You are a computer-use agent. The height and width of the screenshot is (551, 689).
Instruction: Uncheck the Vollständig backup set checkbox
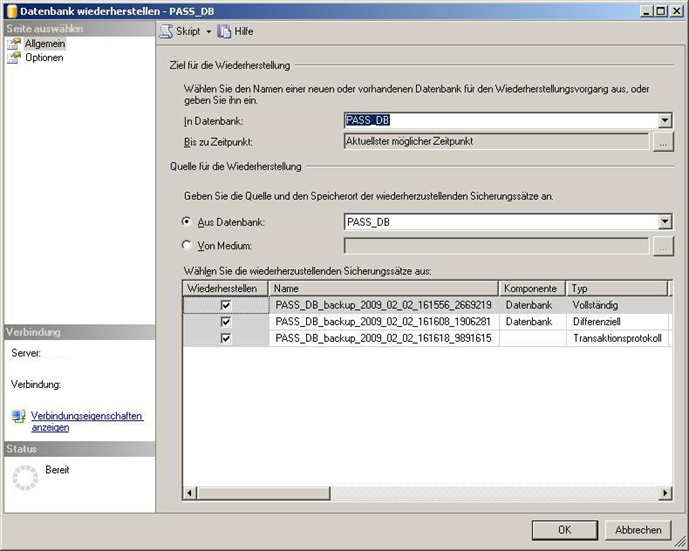point(226,305)
